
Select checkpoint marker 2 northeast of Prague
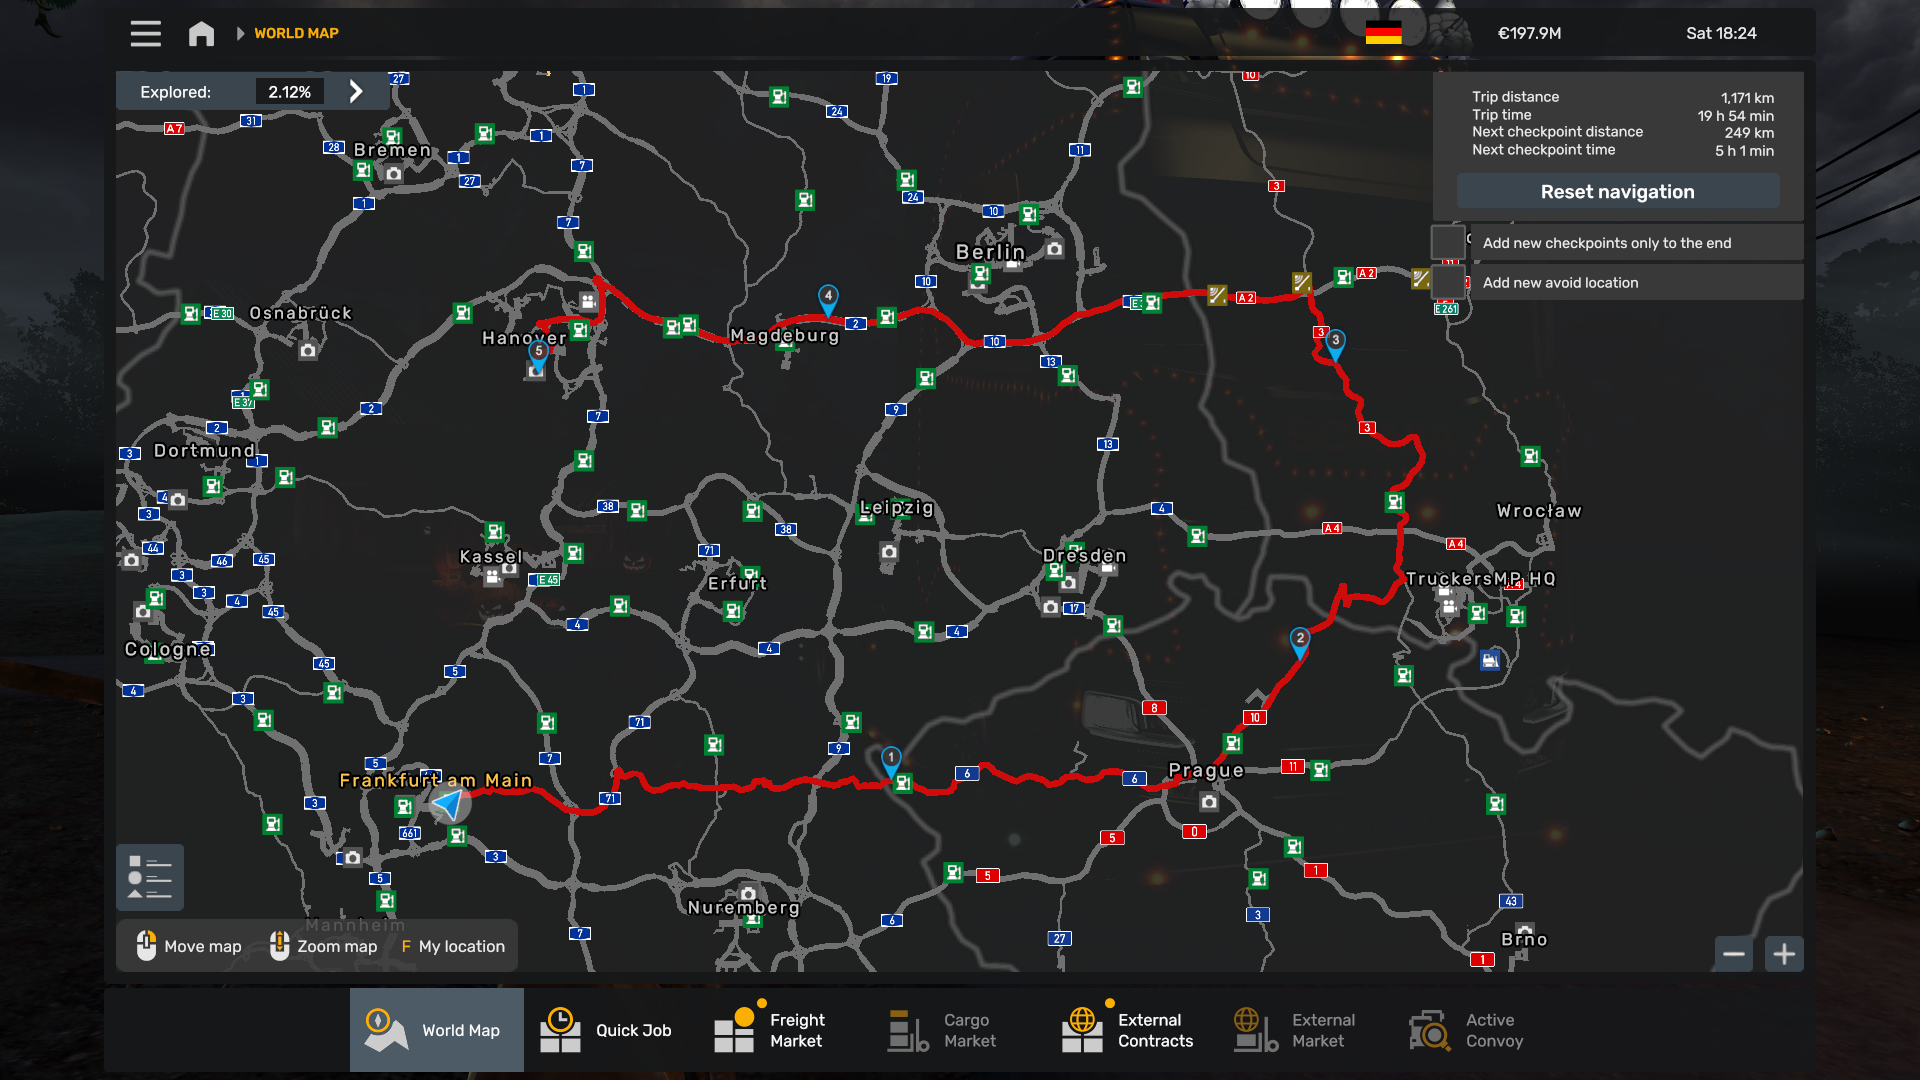point(1299,639)
